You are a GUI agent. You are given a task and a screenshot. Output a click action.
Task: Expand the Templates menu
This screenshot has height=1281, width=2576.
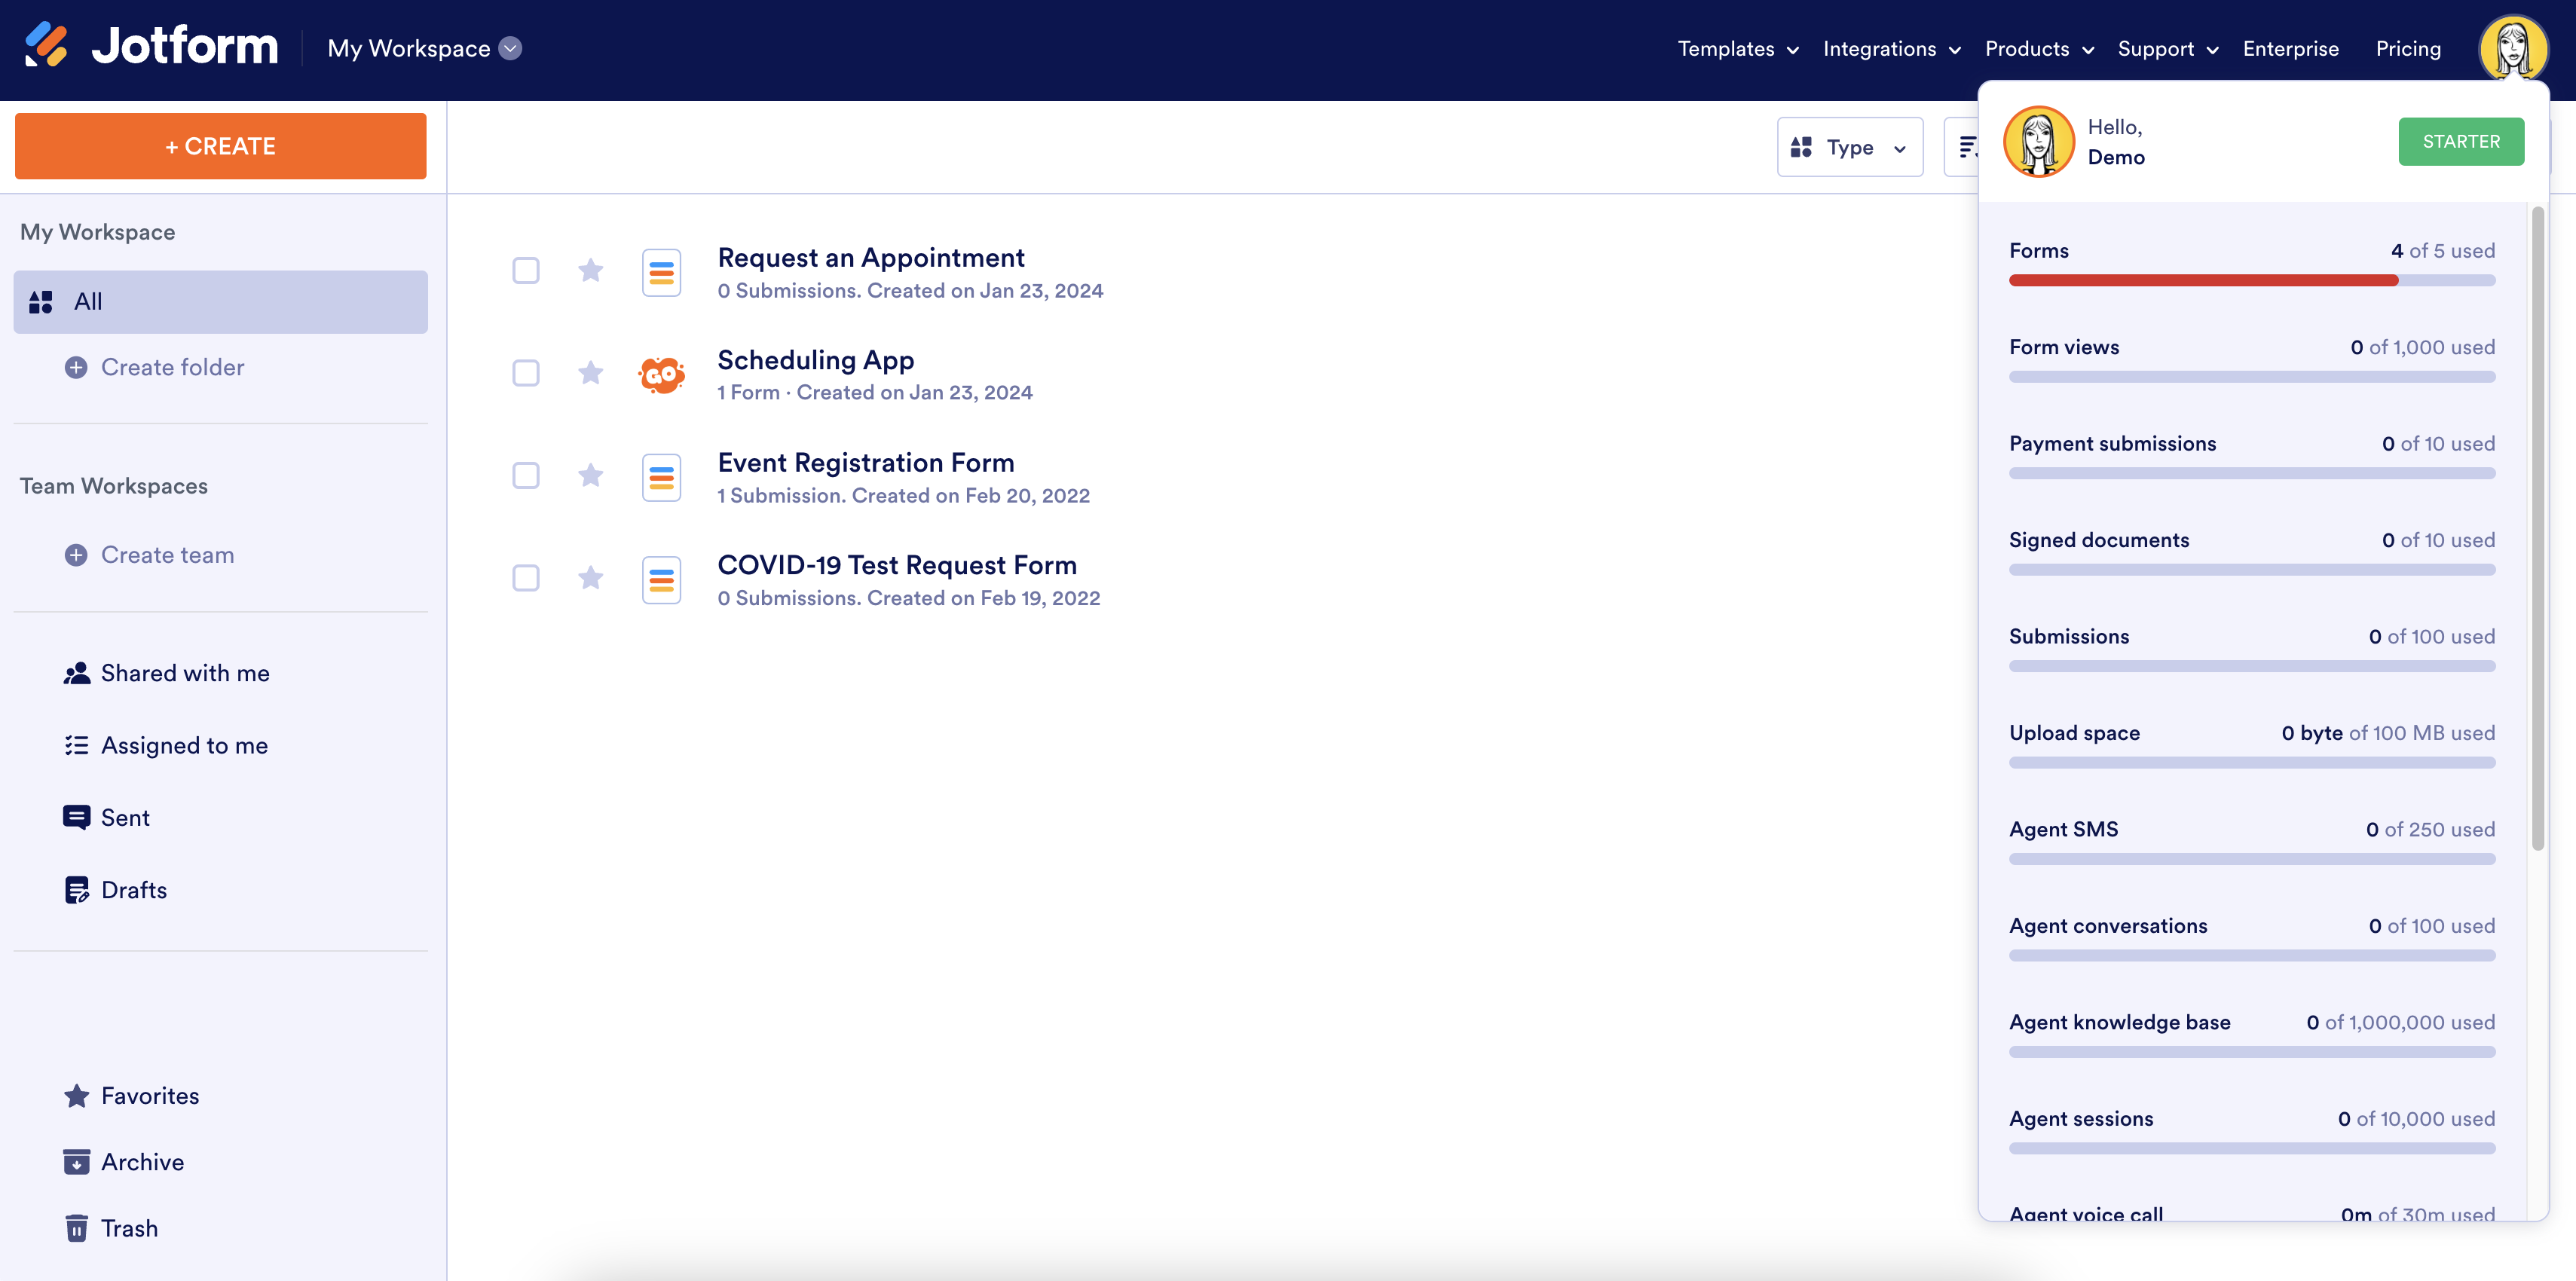pos(1738,48)
